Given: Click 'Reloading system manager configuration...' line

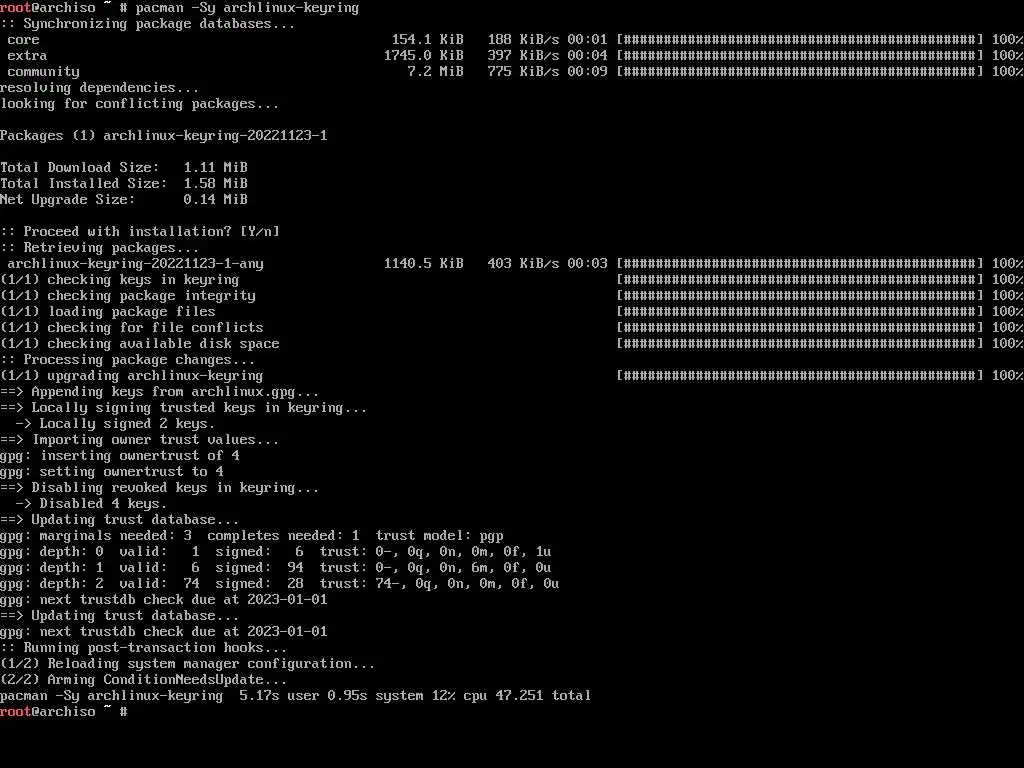Looking at the screenshot, I should tap(187, 664).
